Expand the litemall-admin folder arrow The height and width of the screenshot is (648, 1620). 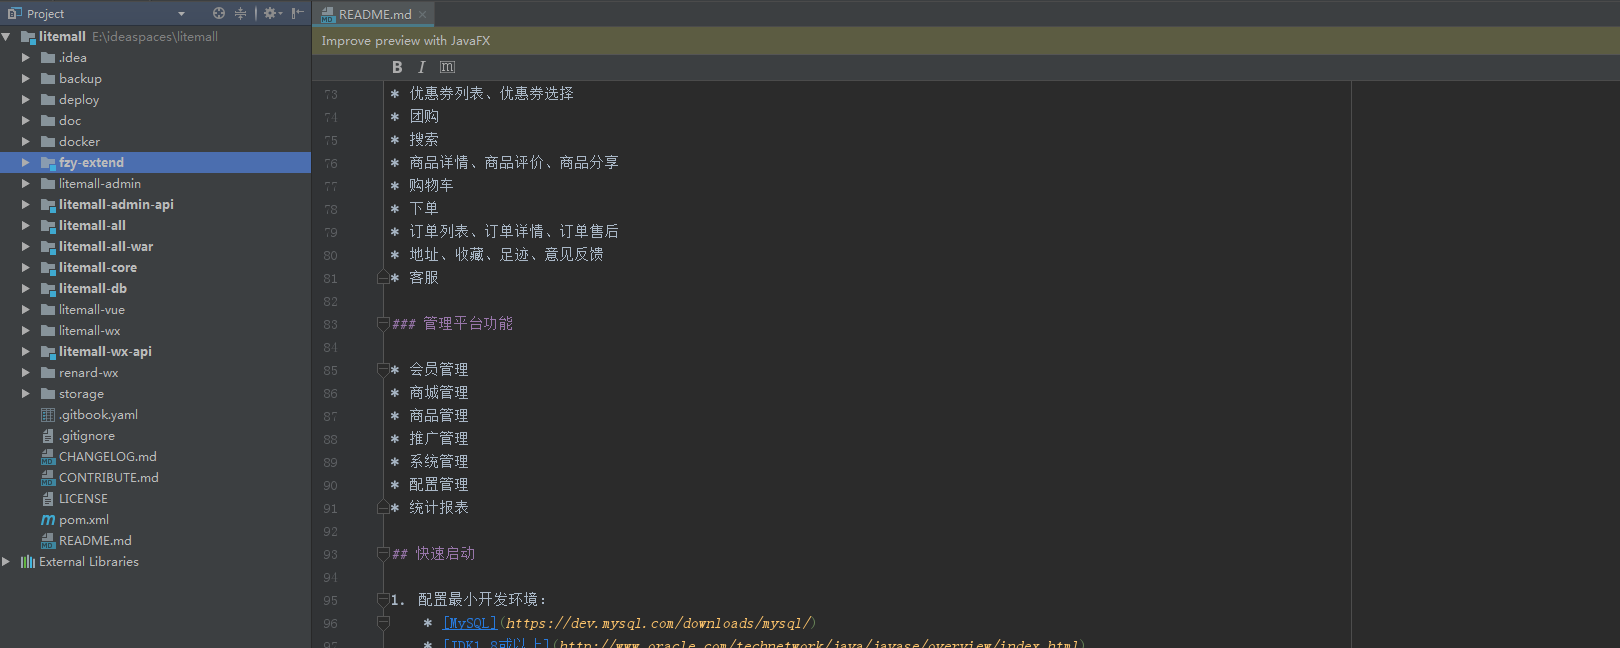pyautogui.click(x=26, y=184)
